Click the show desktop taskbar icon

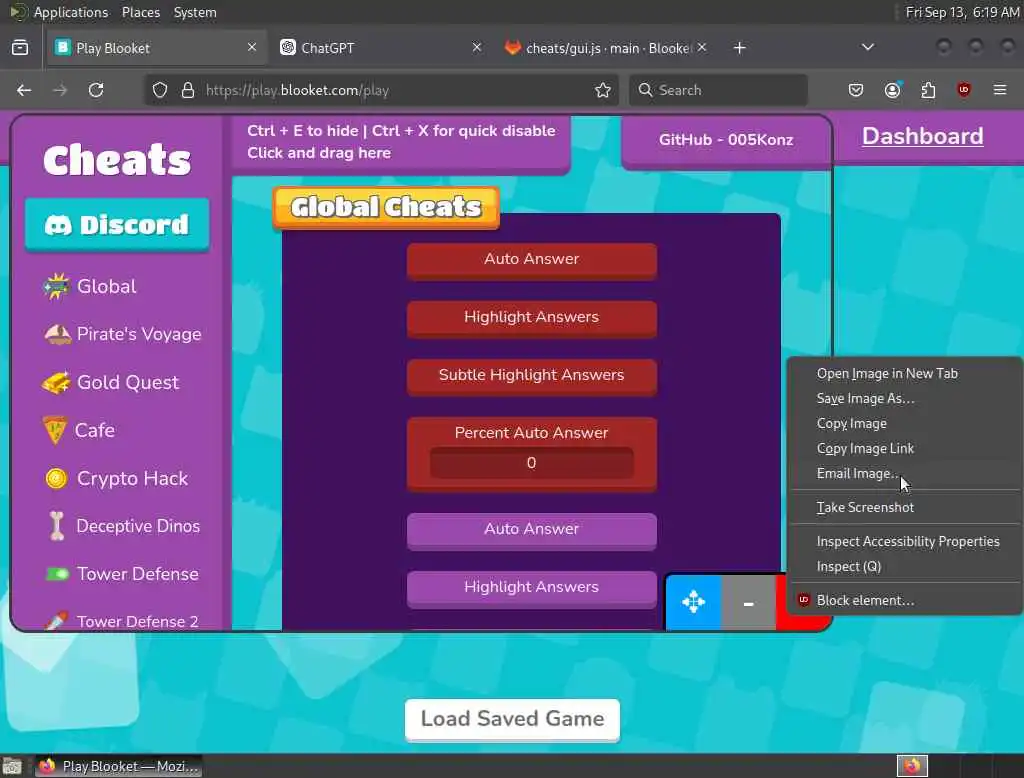point(12,766)
